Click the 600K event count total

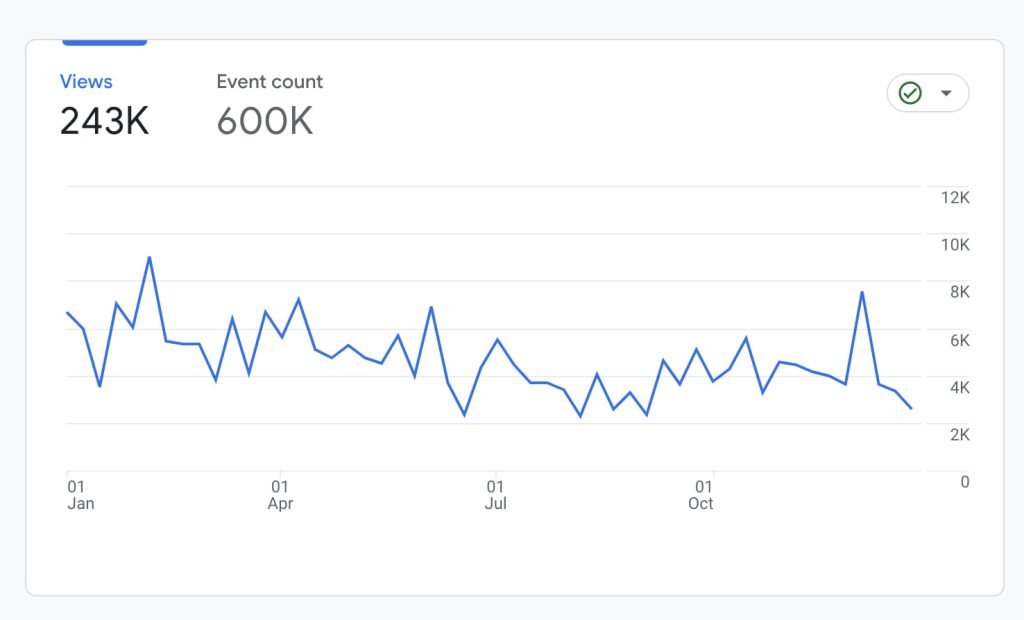pos(265,122)
